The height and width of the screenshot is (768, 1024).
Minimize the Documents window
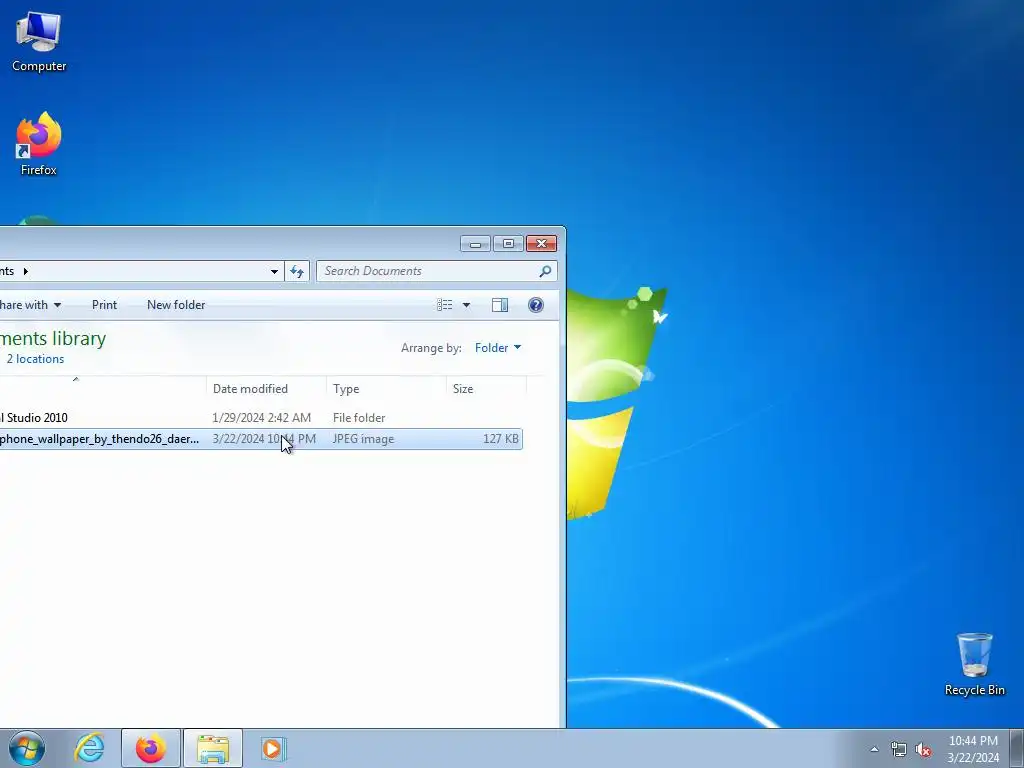pyautogui.click(x=475, y=244)
